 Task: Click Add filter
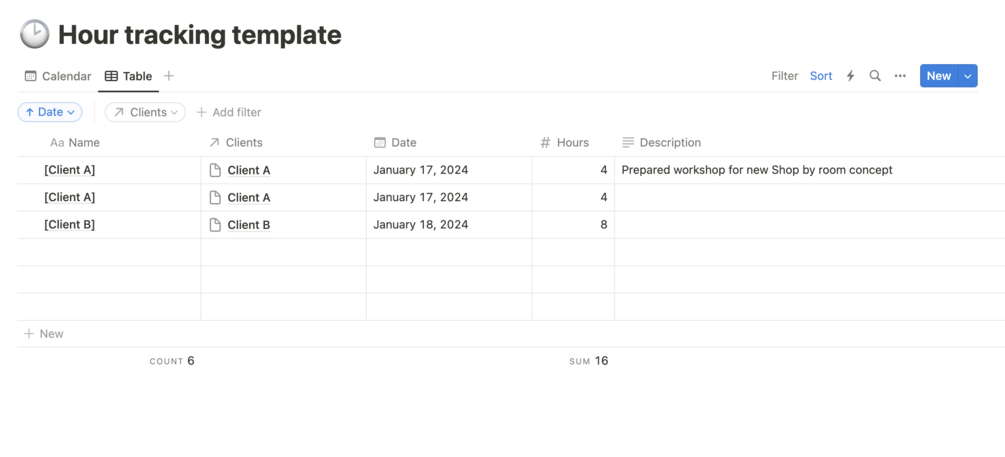pyautogui.click(x=229, y=112)
